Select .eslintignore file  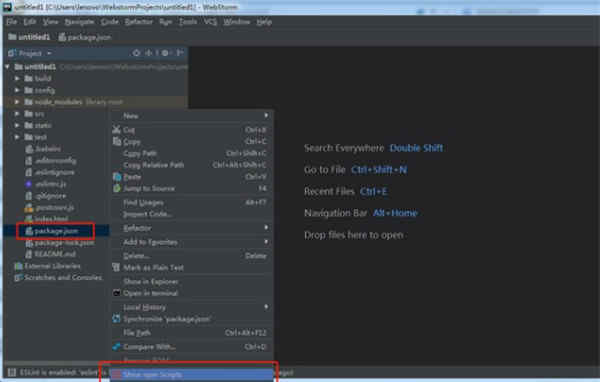tap(55, 172)
